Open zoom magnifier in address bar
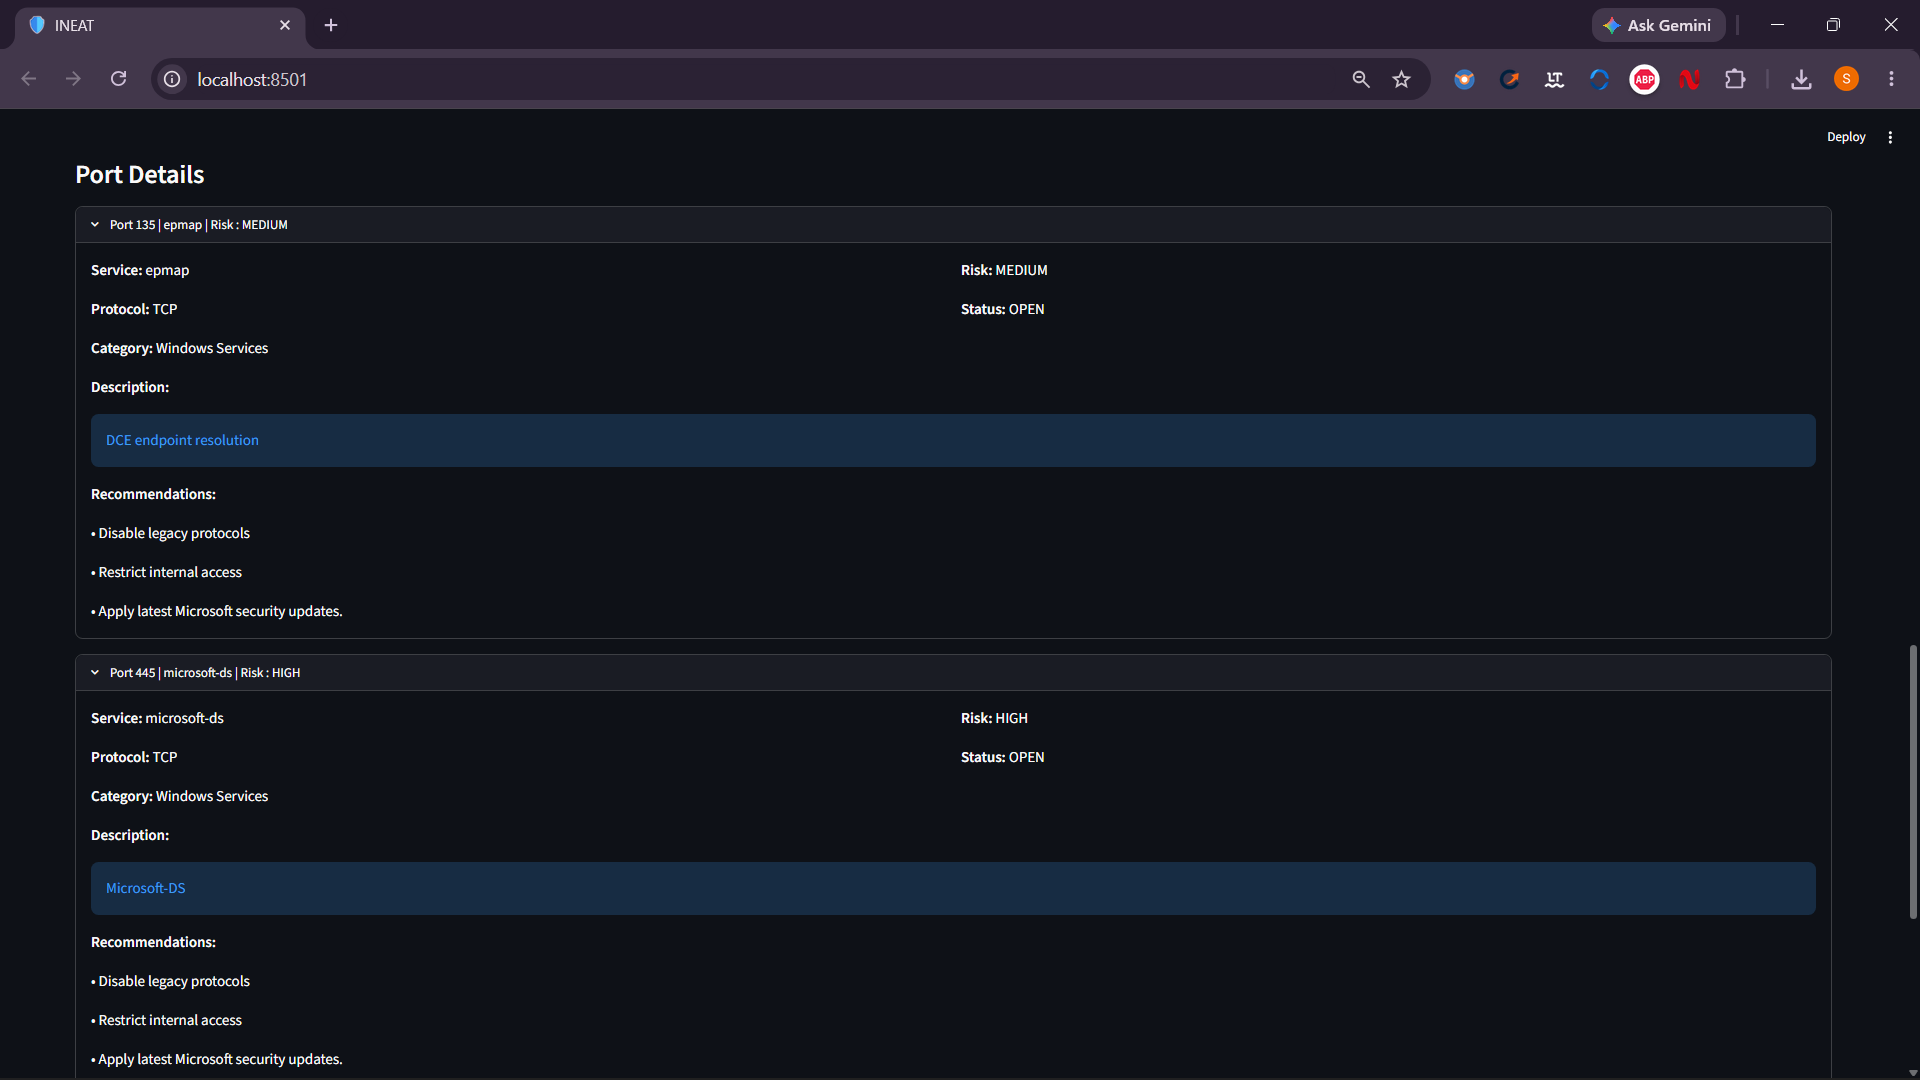Viewport: 1920px width, 1080px height. [1361, 79]
